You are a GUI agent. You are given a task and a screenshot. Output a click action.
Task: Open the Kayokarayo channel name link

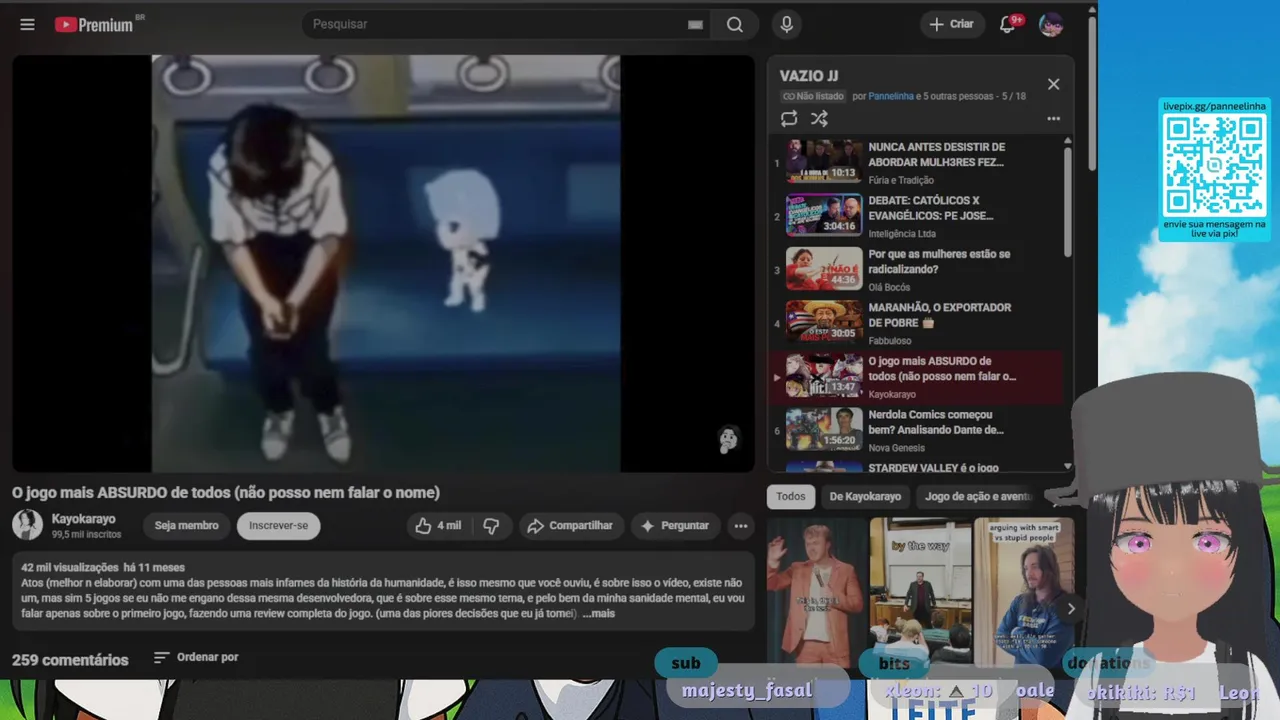(84, 519)
